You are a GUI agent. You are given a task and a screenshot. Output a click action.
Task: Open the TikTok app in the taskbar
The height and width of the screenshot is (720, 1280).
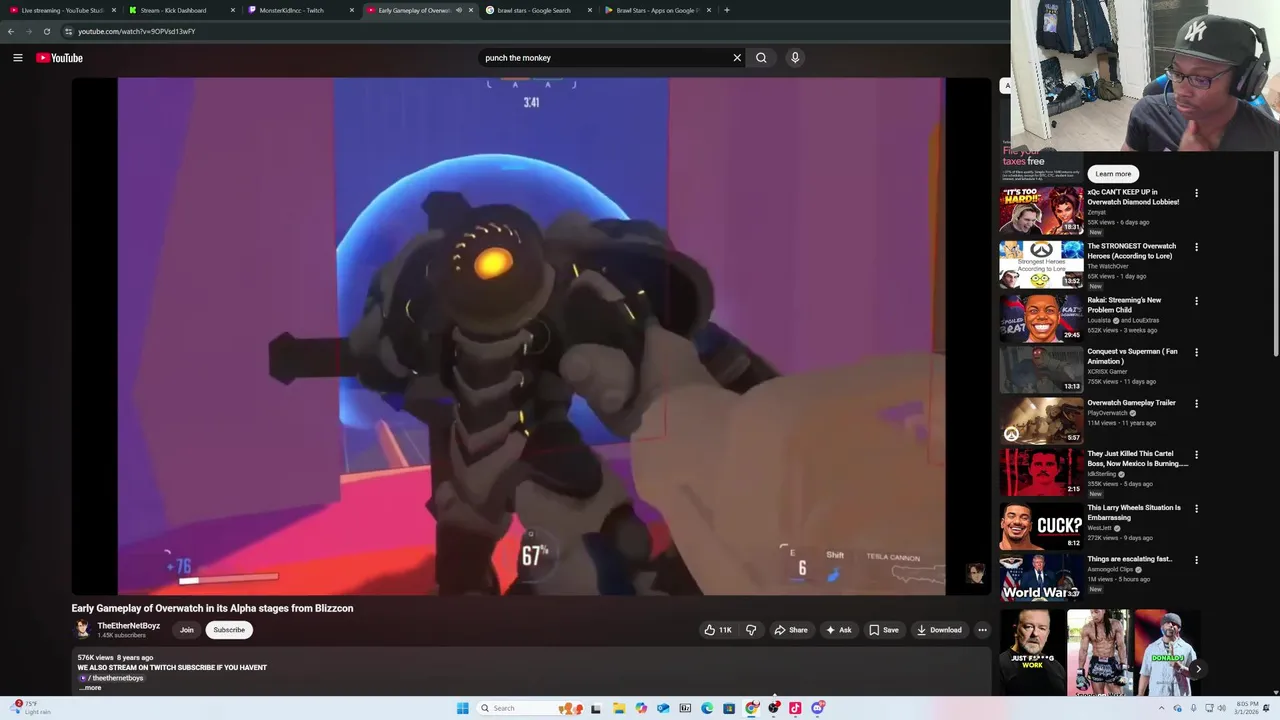point(795,708)
